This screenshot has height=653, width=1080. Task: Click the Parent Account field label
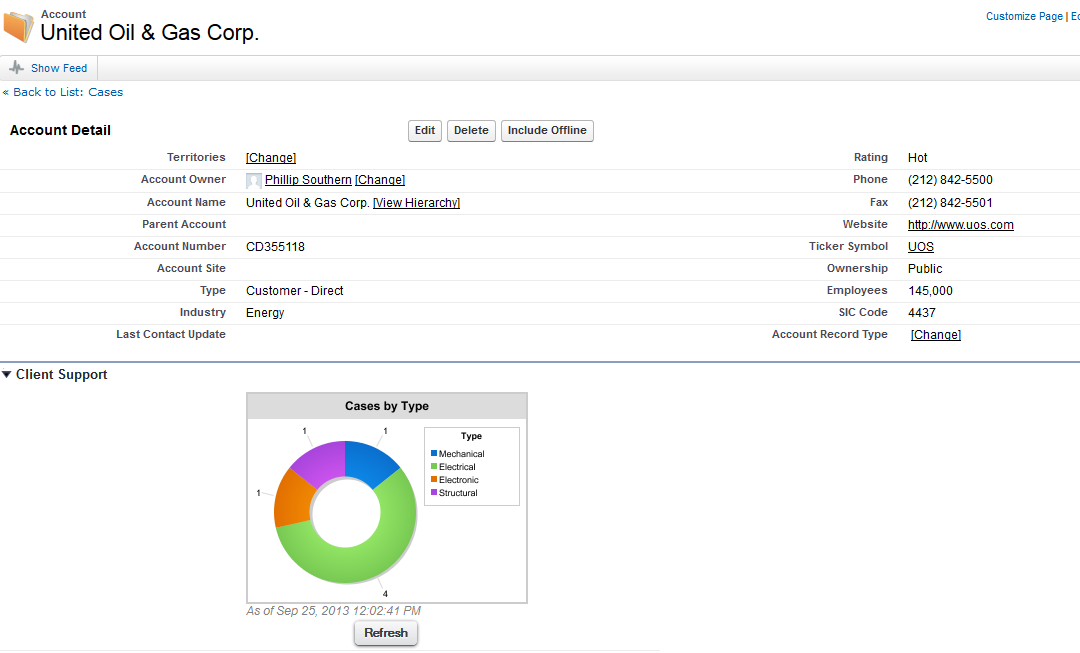click(x=184, y=224)
